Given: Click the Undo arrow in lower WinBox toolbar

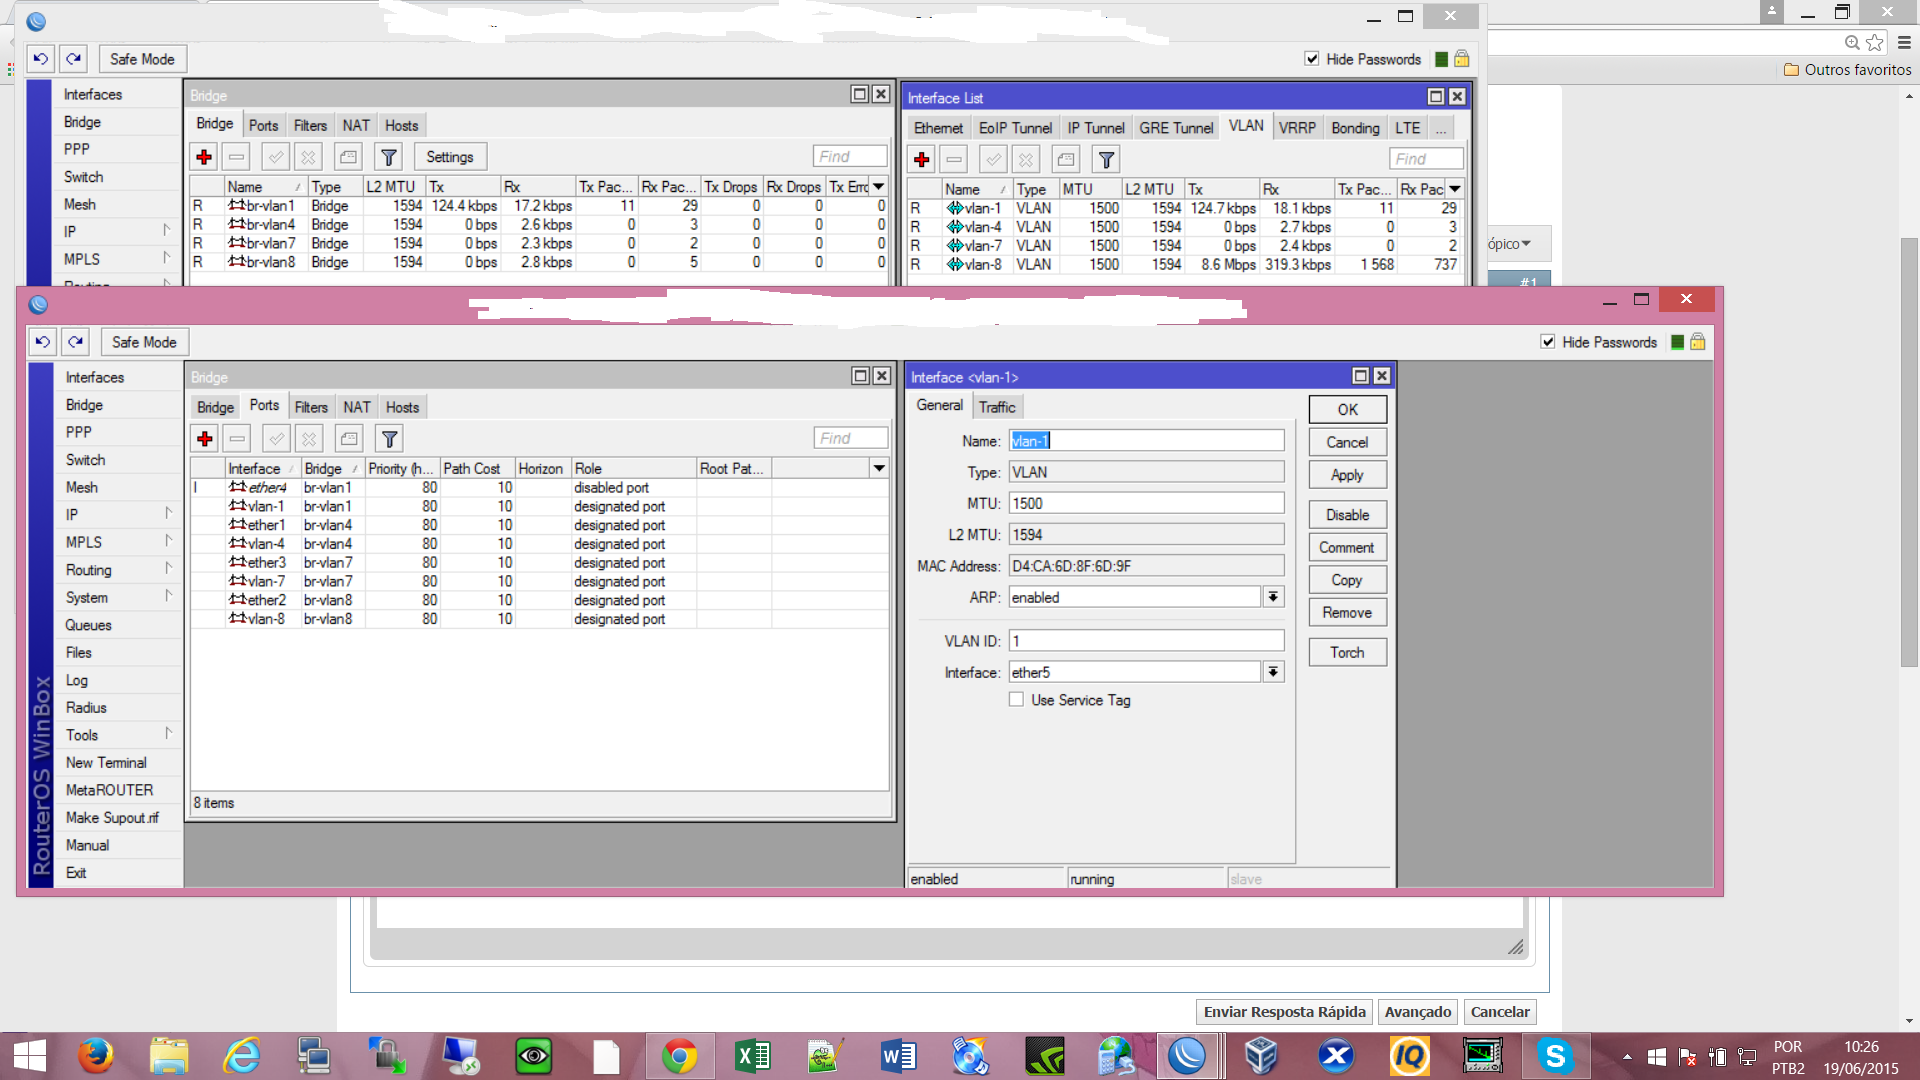Looking at the screenshot, I should (42, 342).
